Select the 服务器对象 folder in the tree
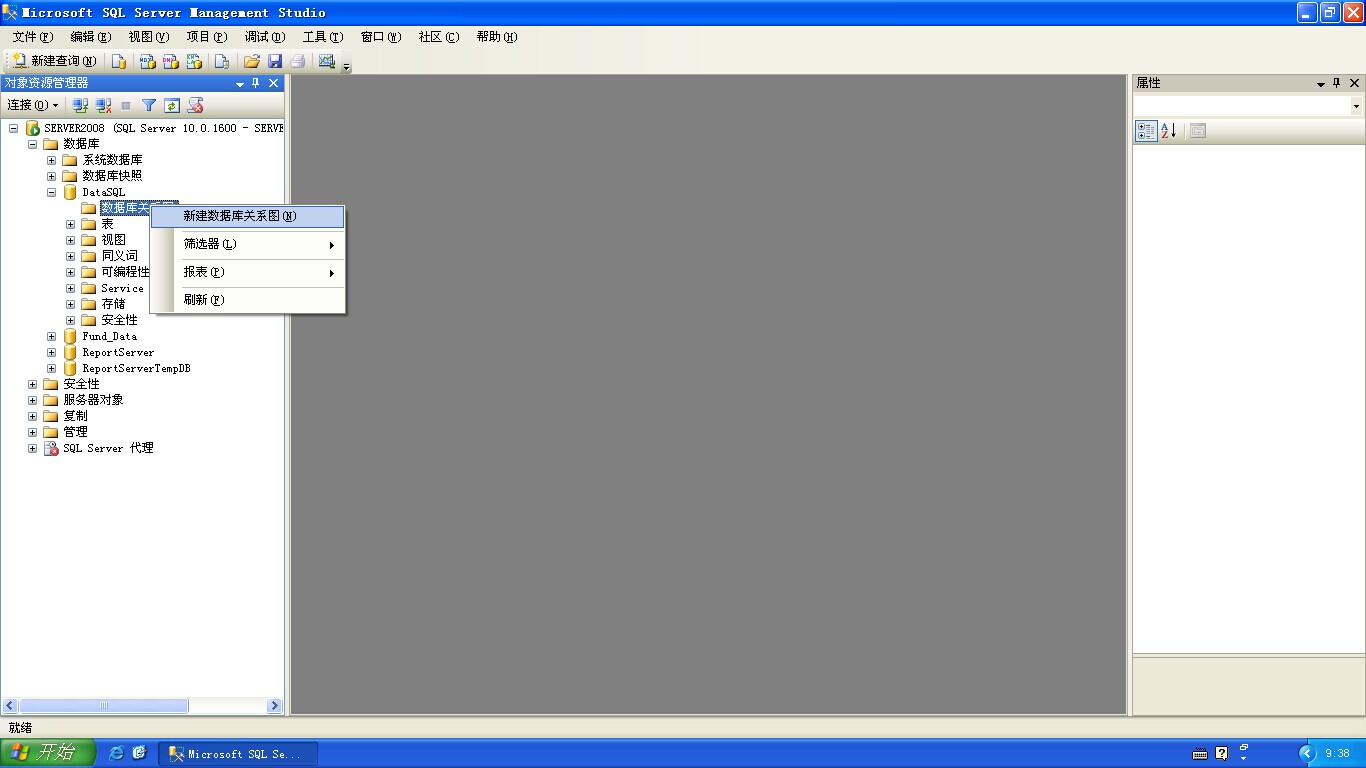Viewport: 1366px width, 768px height. (x=93, y=400)
